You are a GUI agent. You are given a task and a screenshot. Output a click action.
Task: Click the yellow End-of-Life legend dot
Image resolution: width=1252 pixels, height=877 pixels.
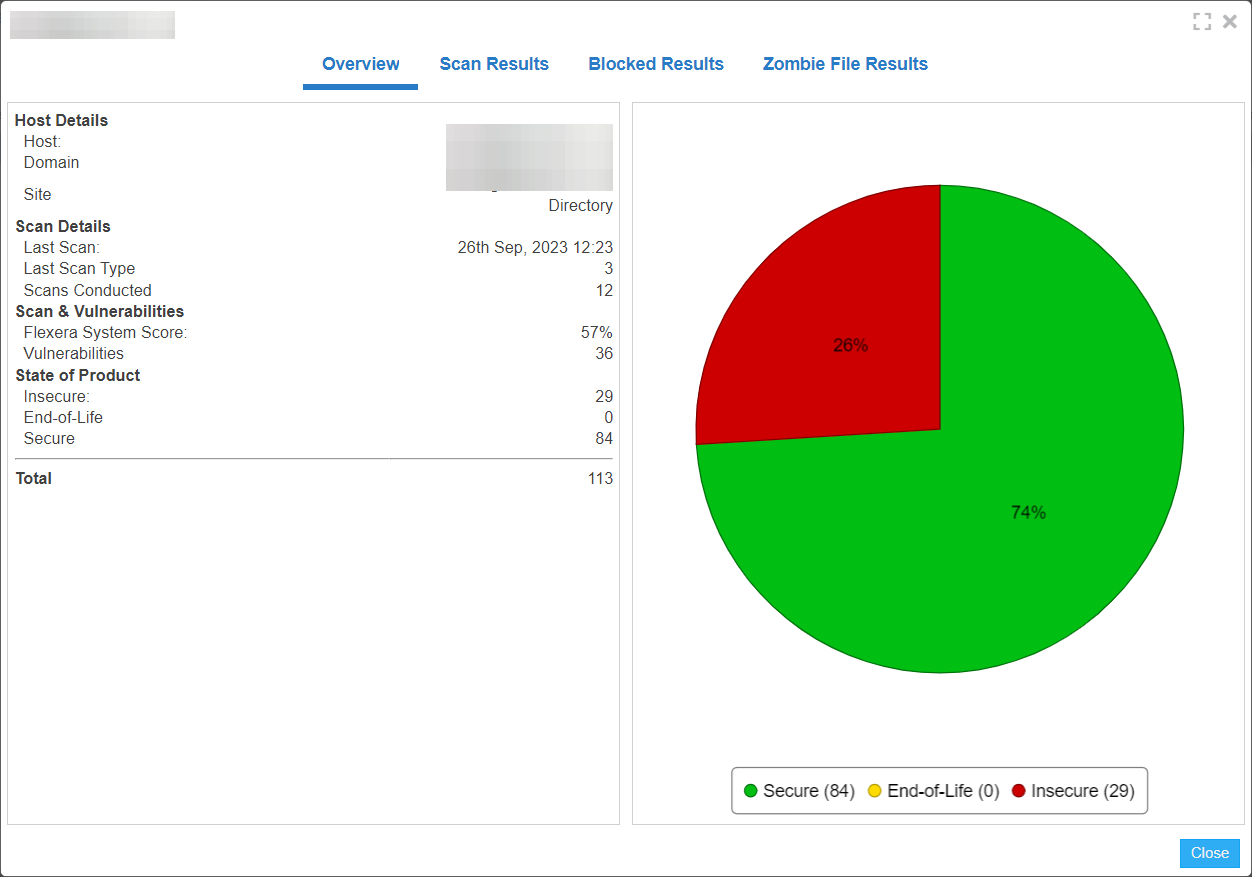click(875, 791)
